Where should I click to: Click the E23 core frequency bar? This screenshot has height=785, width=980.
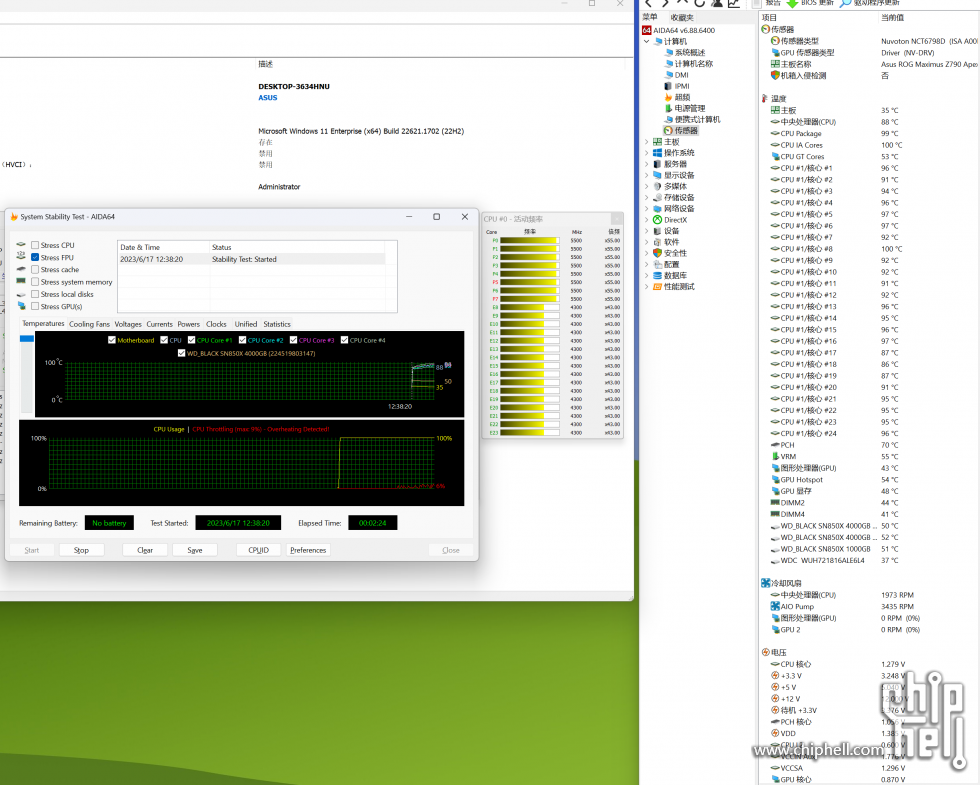(x=529, y=432)
